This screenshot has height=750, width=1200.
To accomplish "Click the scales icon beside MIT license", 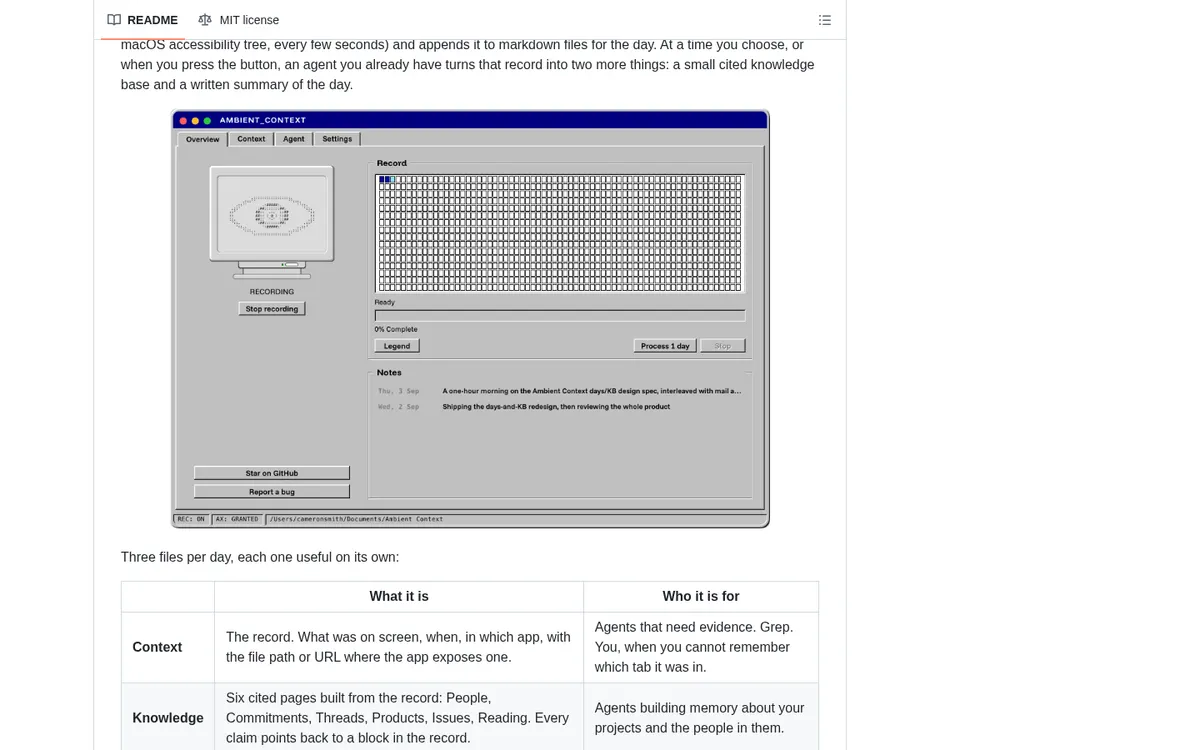I will (205, 20).
